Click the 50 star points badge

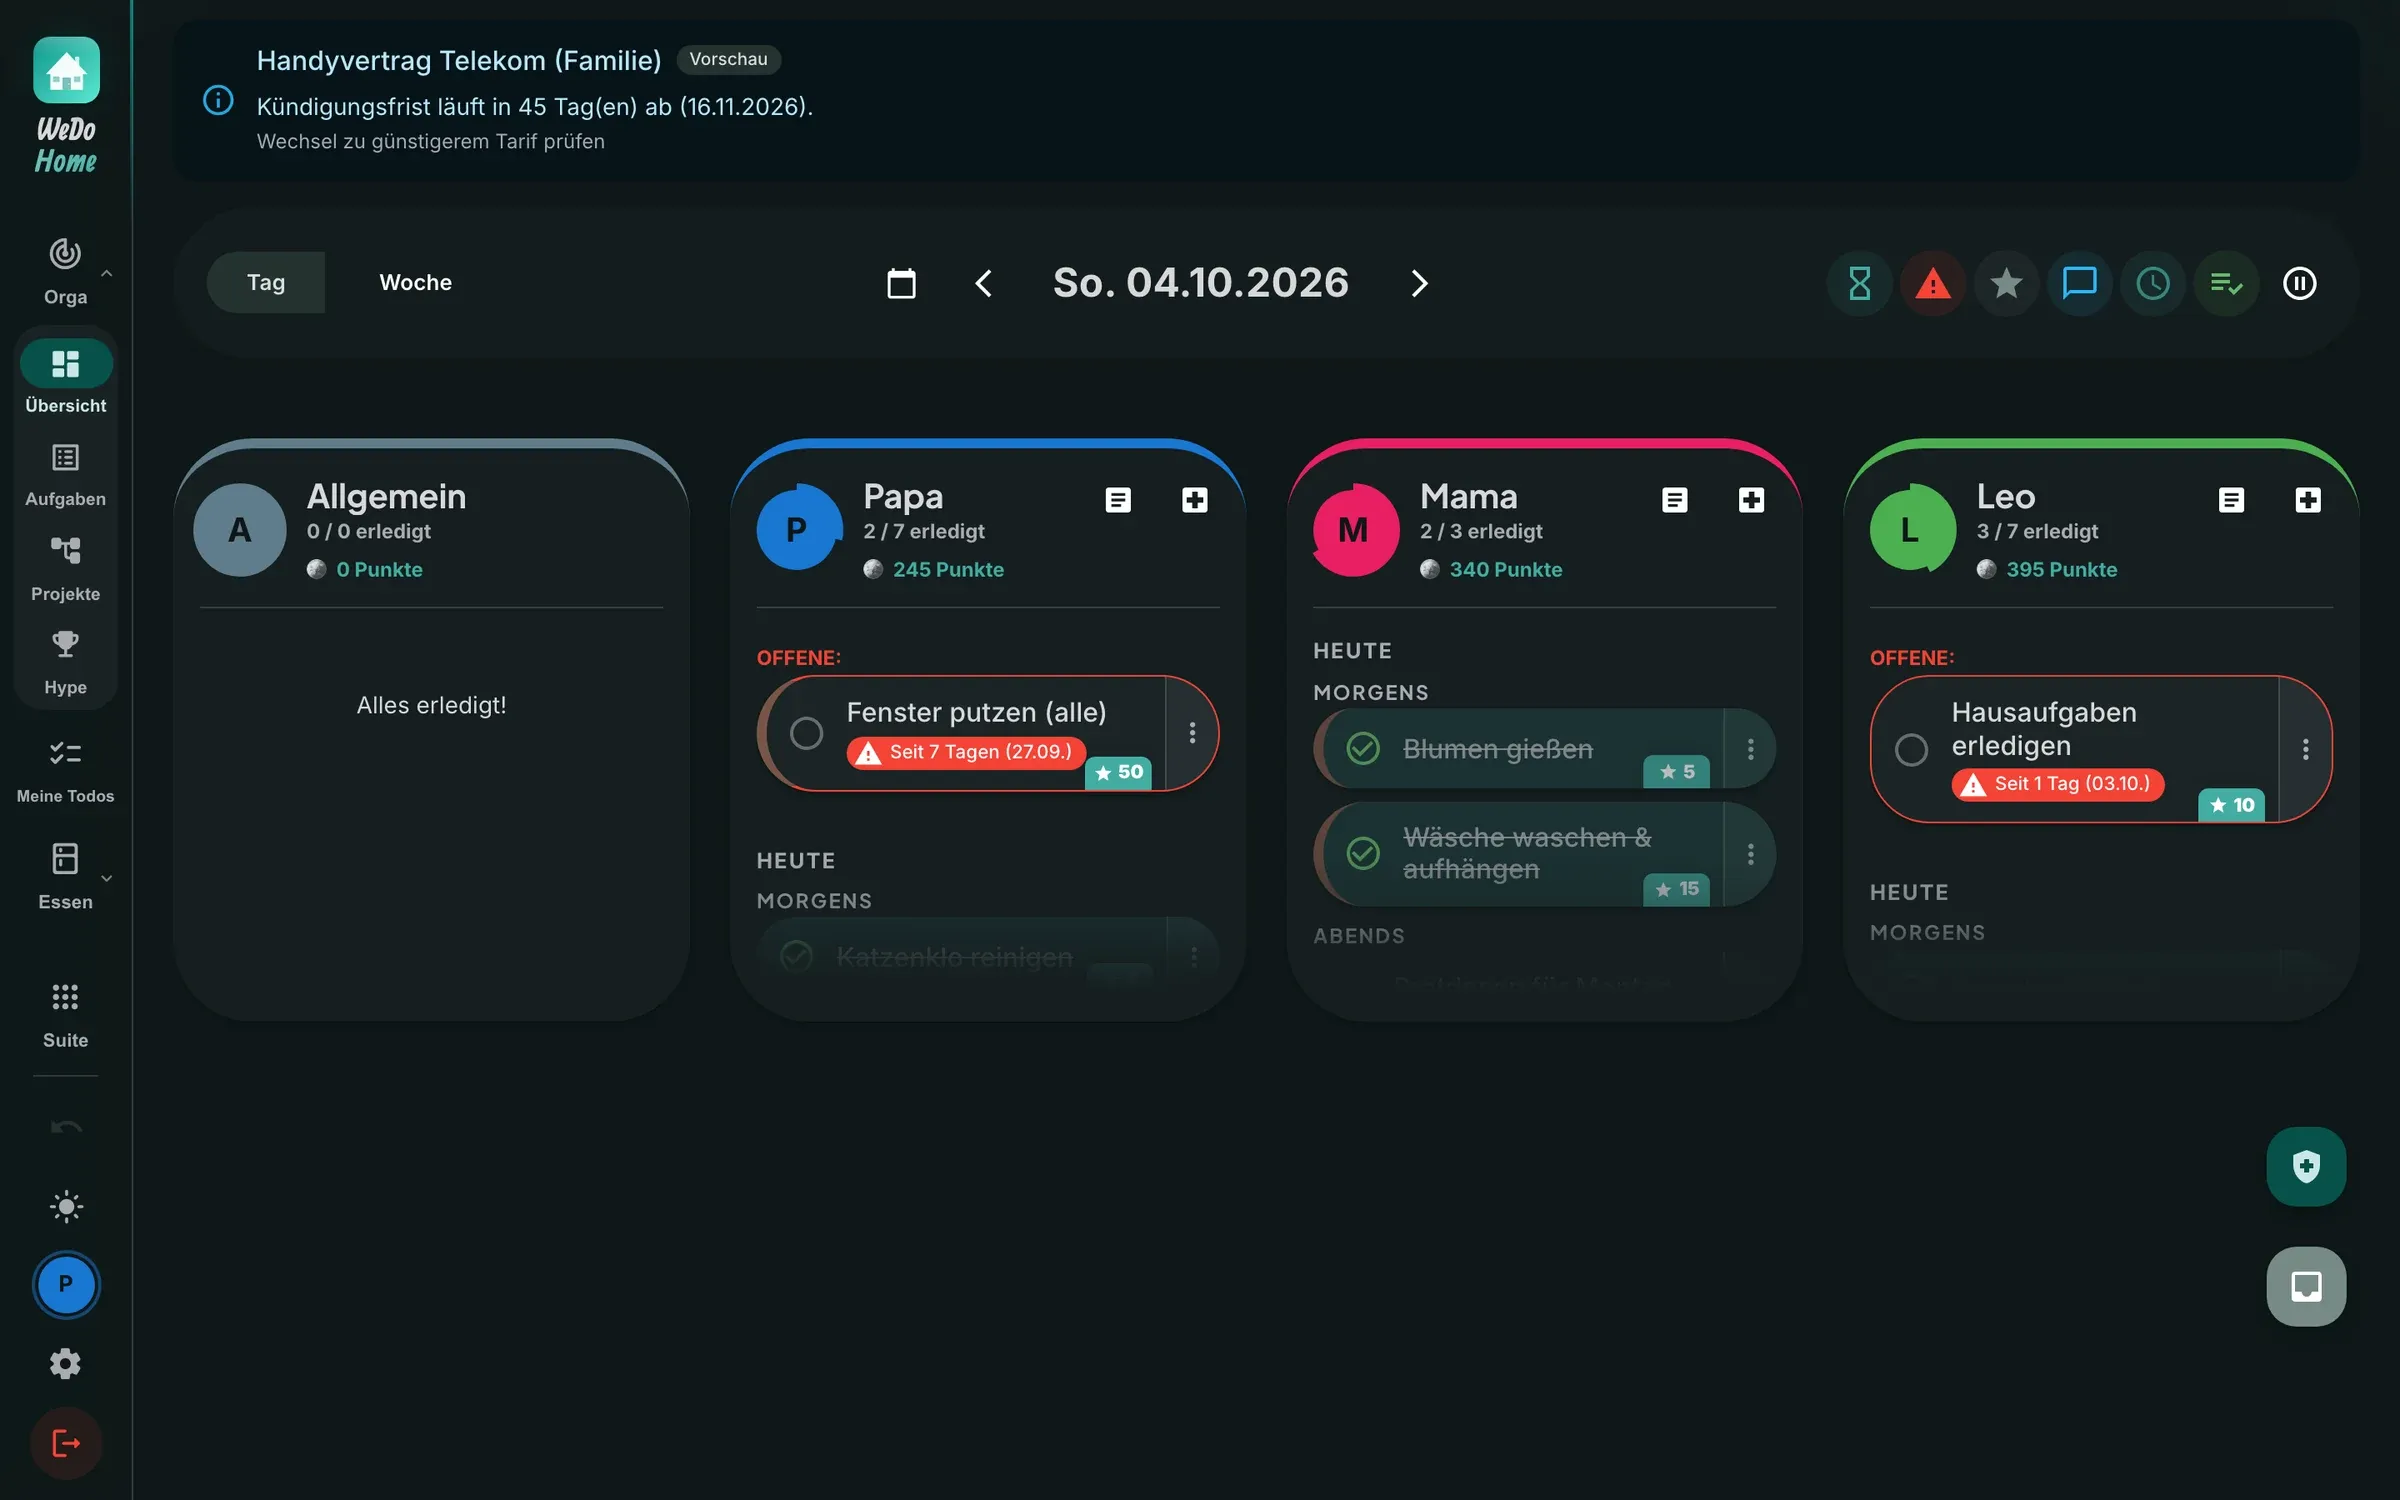(1119, 772)
